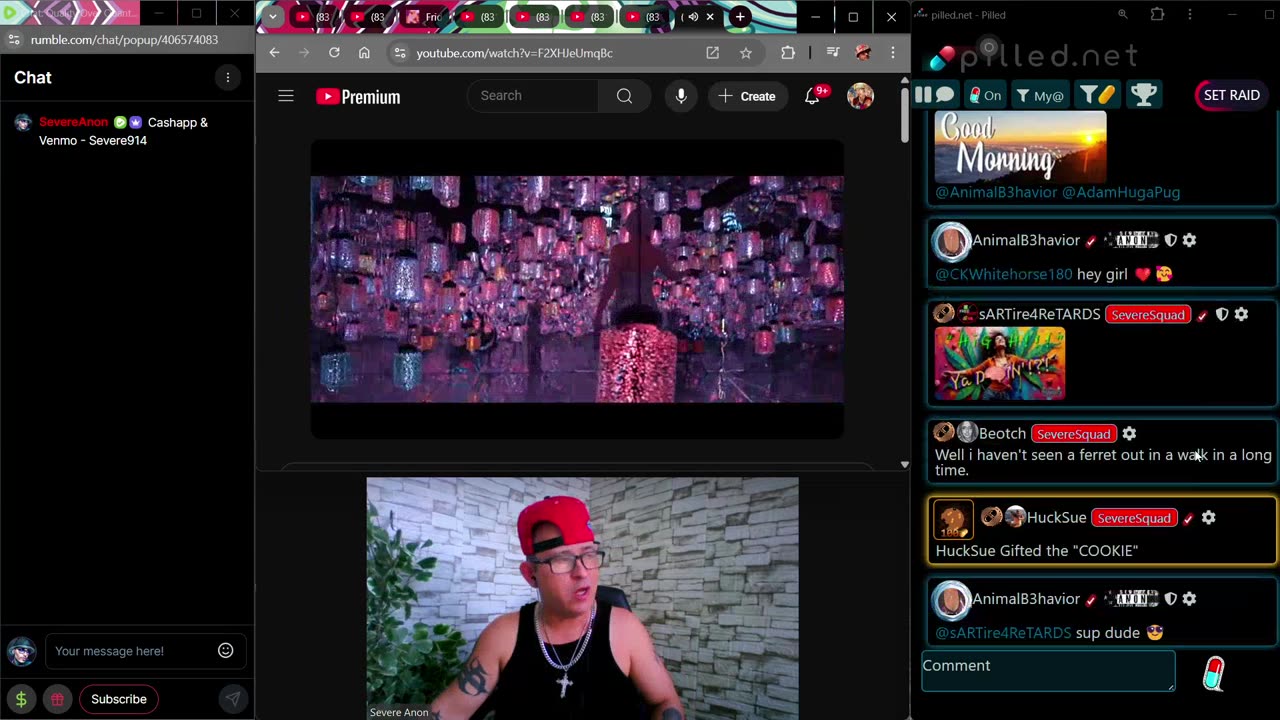Click the pill send button beside Comment
1280x720 pixels.
pos(1213,673)
